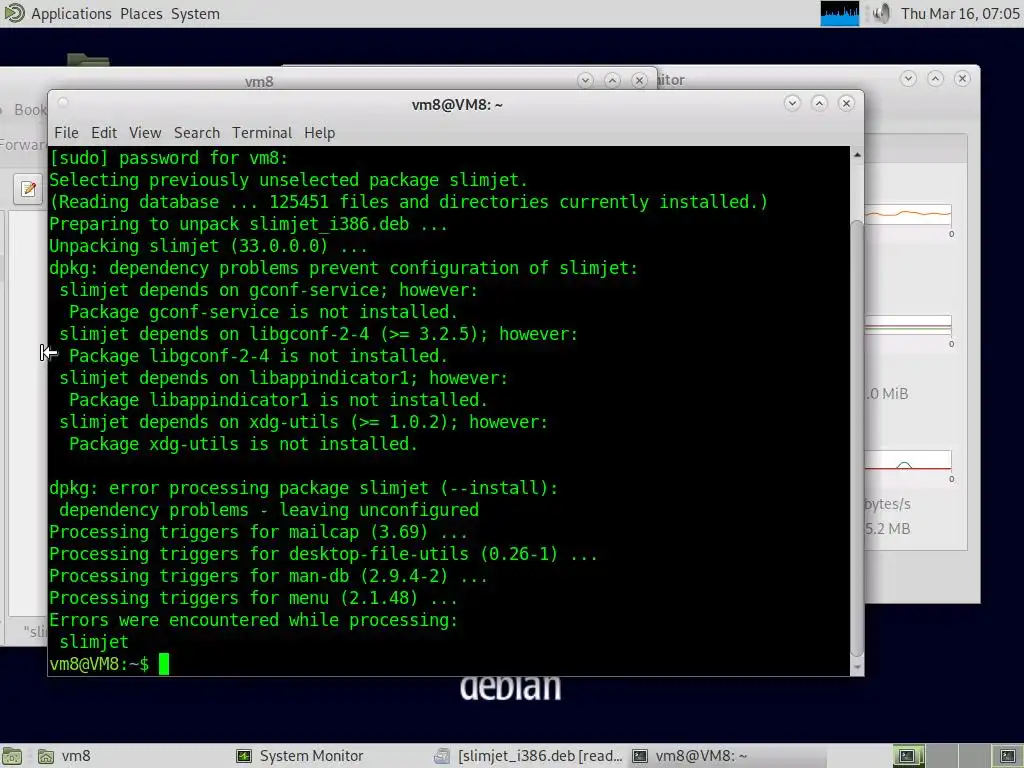
Task: Click the terminal prompt line vm8@VM8:~$
Action: coord(99,664)
